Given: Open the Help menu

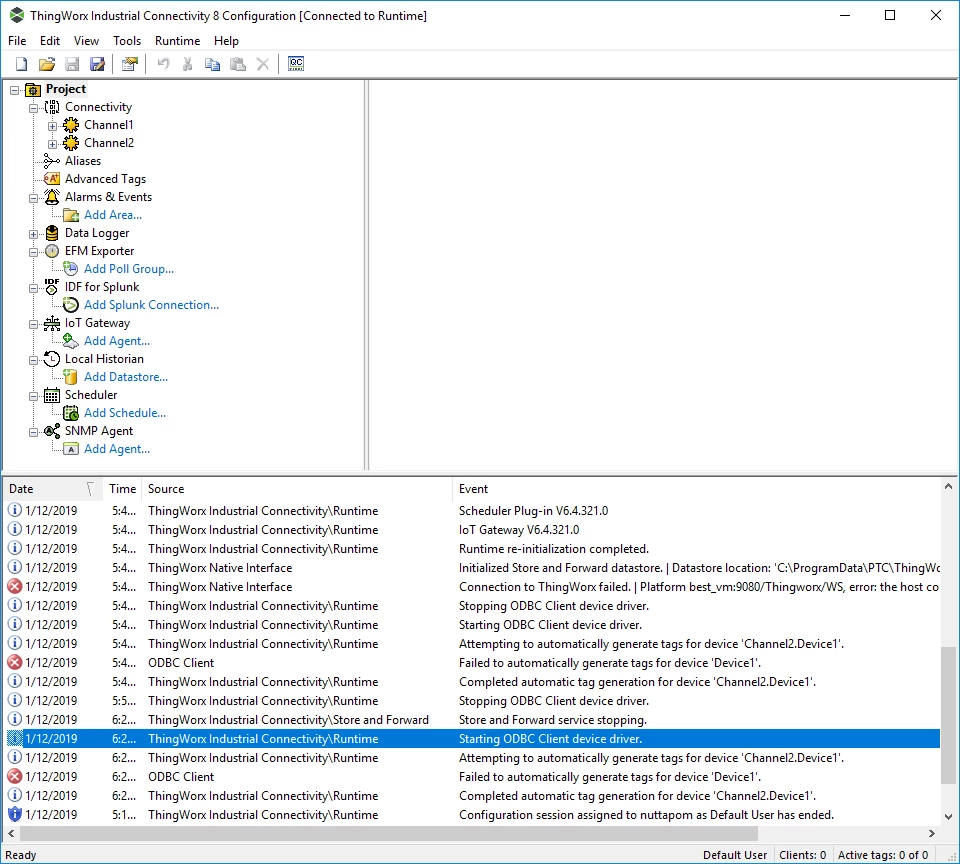Looking at the screenshot, I should (x=226, y=40).
